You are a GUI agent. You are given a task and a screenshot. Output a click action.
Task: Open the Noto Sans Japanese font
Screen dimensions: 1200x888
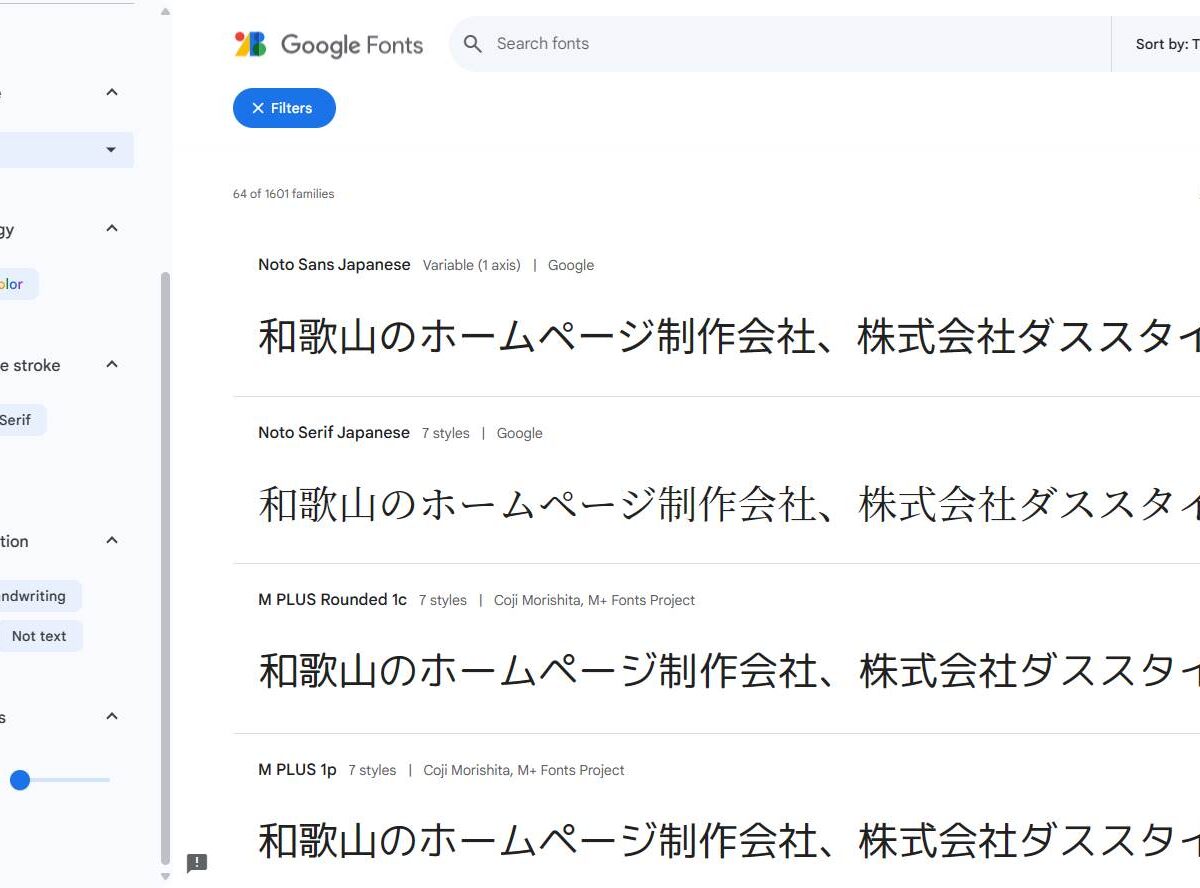tap(334, 265)
